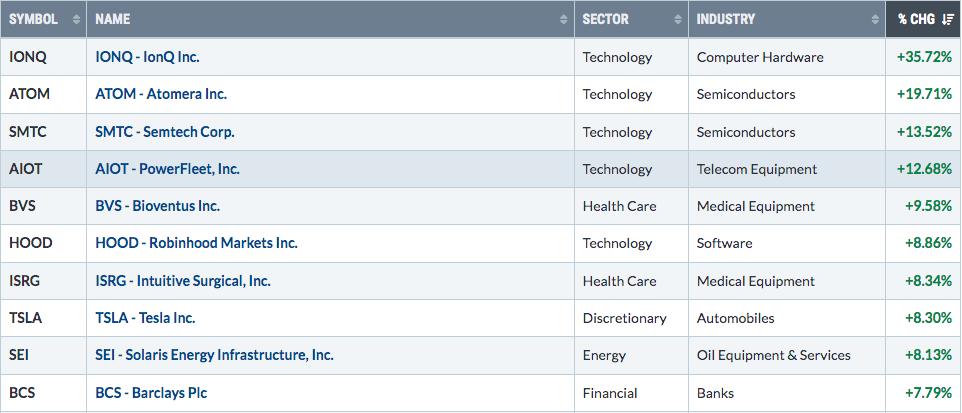The height and width of the screenshot is (413, 962).
Task: Open ISRG - Intuitive Surgical link
Action: pyautogui.click(x=183, y=281)
